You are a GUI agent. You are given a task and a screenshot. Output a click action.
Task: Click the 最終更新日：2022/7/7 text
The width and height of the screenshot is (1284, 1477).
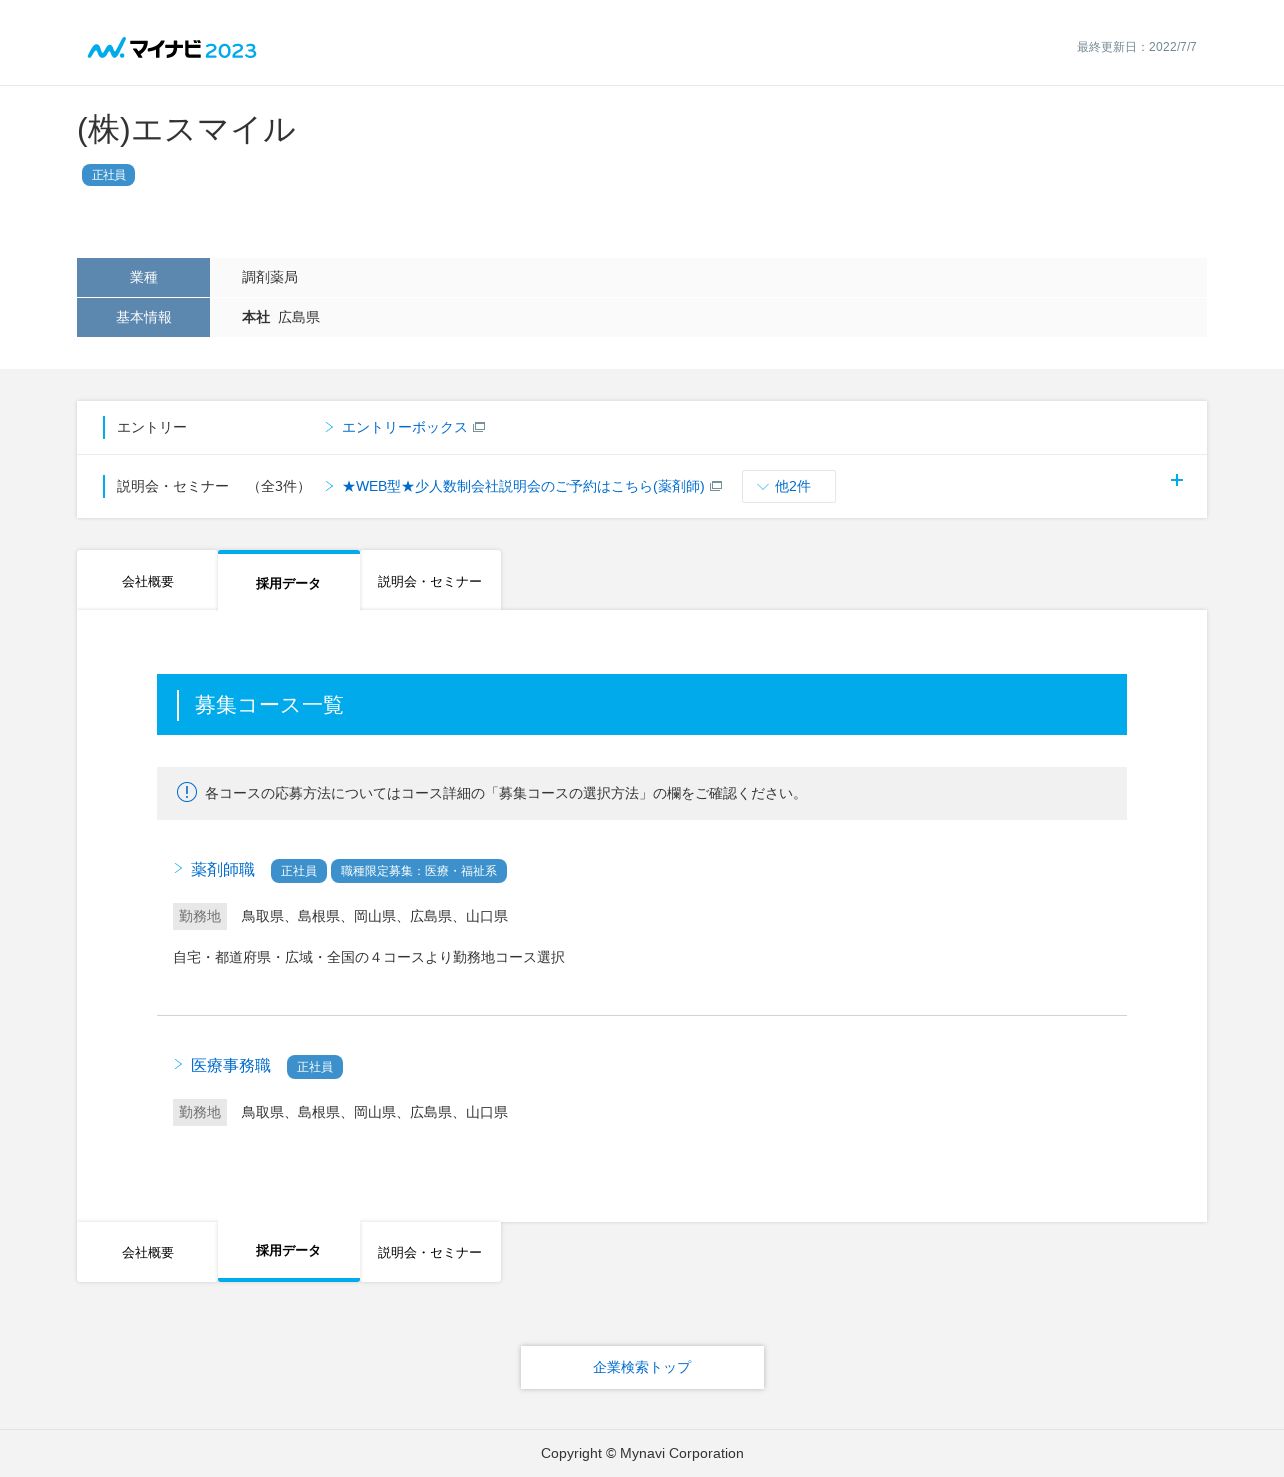(x=1136, y=47)
